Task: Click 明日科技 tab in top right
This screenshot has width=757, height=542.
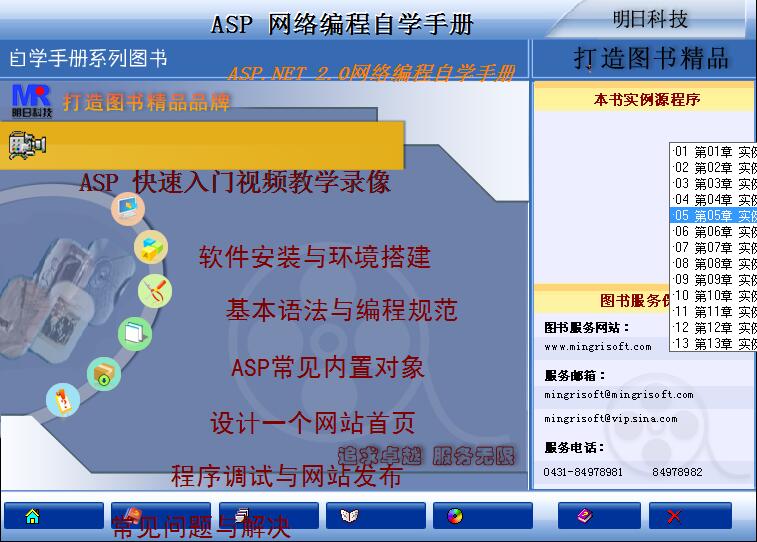Action: 650,20
